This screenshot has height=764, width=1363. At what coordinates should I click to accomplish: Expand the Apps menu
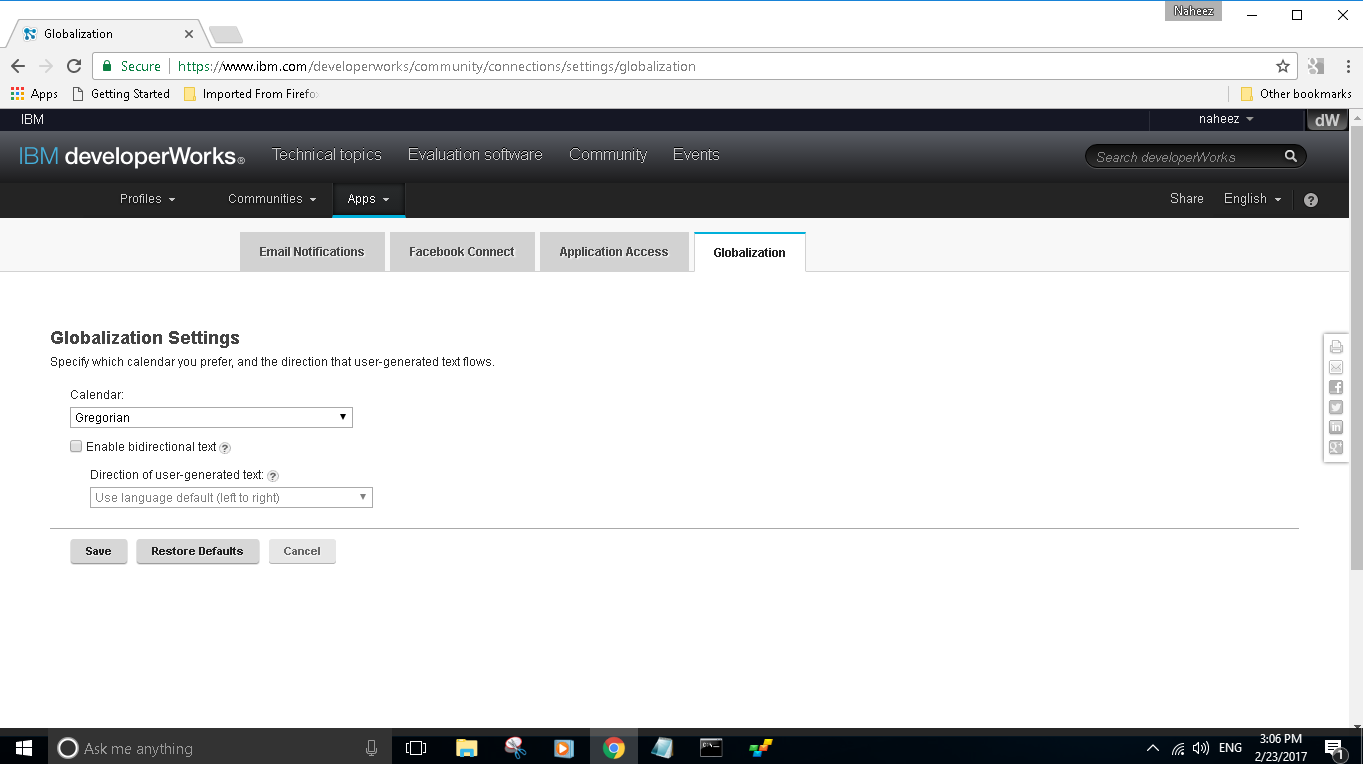pyautogui.click(x=368, y=199)
